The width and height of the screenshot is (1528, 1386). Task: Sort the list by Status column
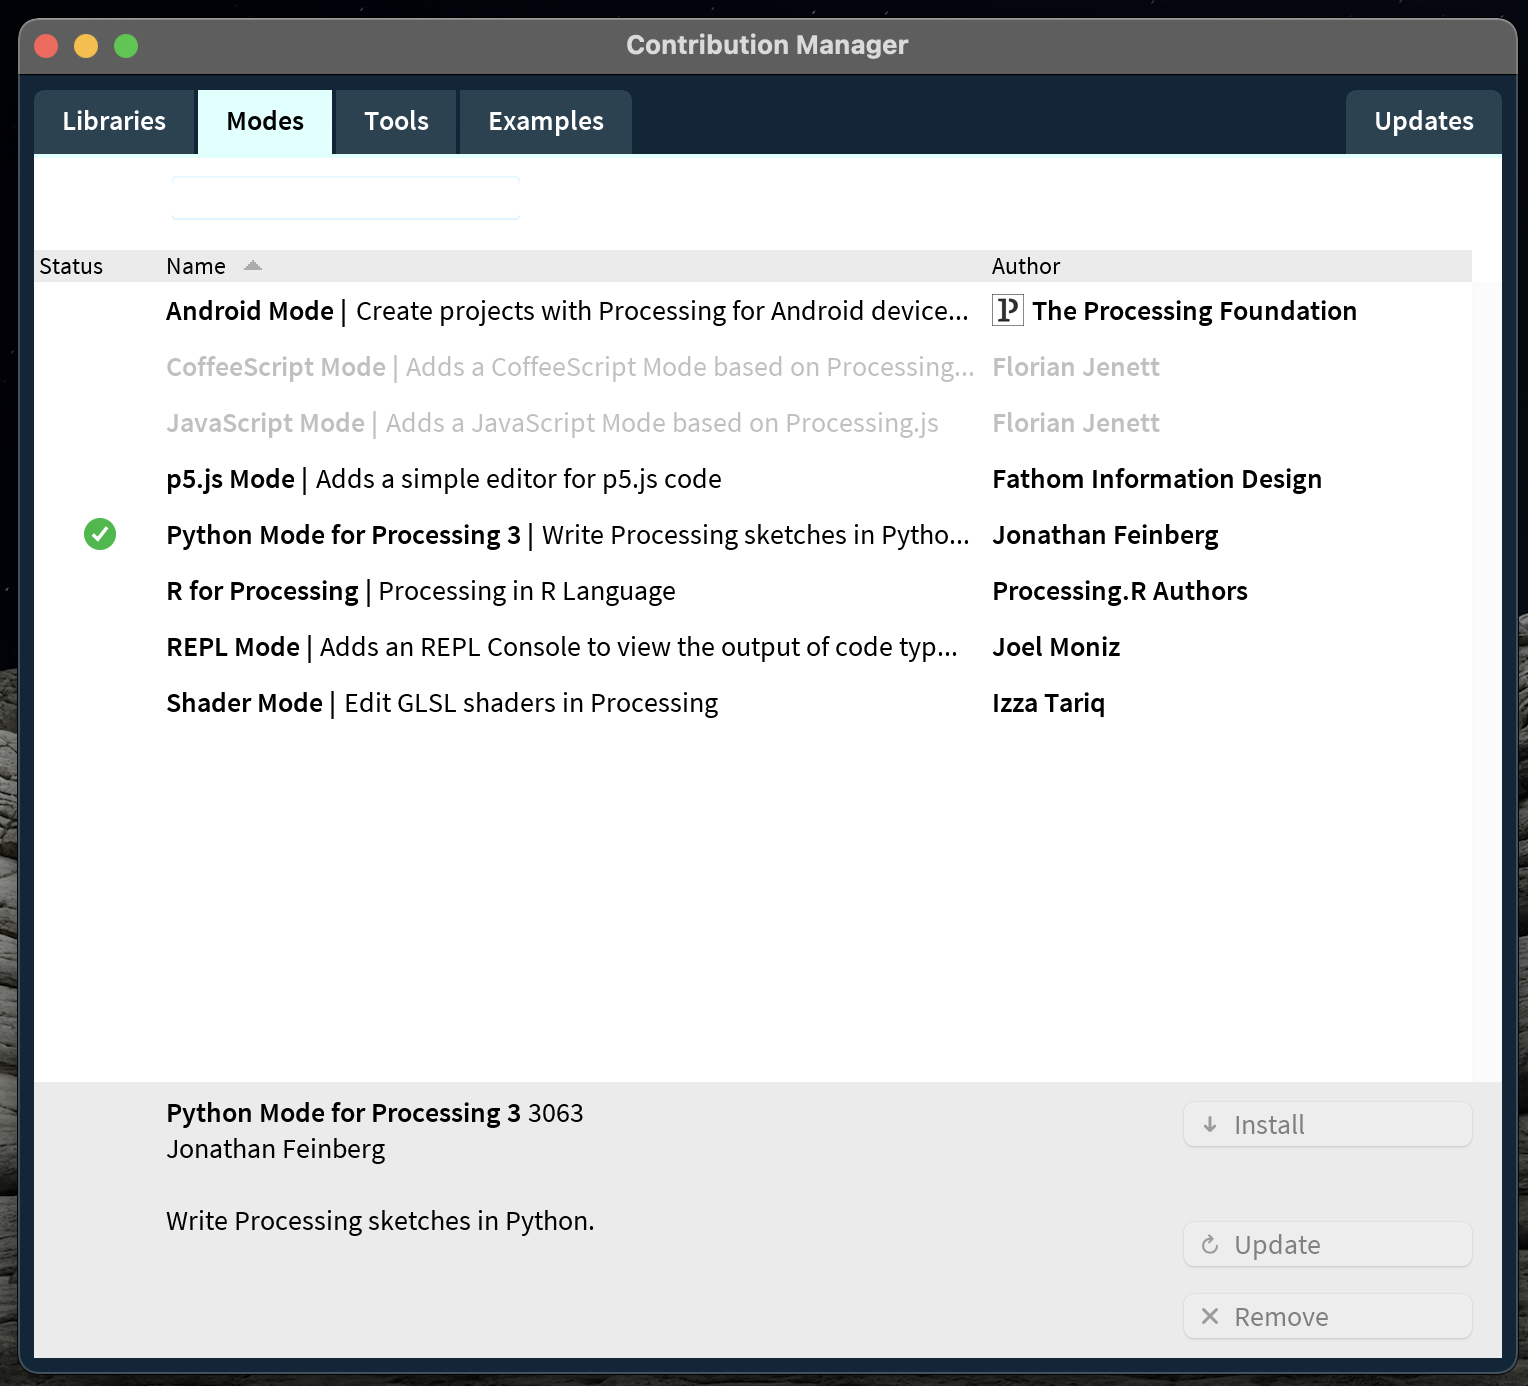tap(71, 266)
